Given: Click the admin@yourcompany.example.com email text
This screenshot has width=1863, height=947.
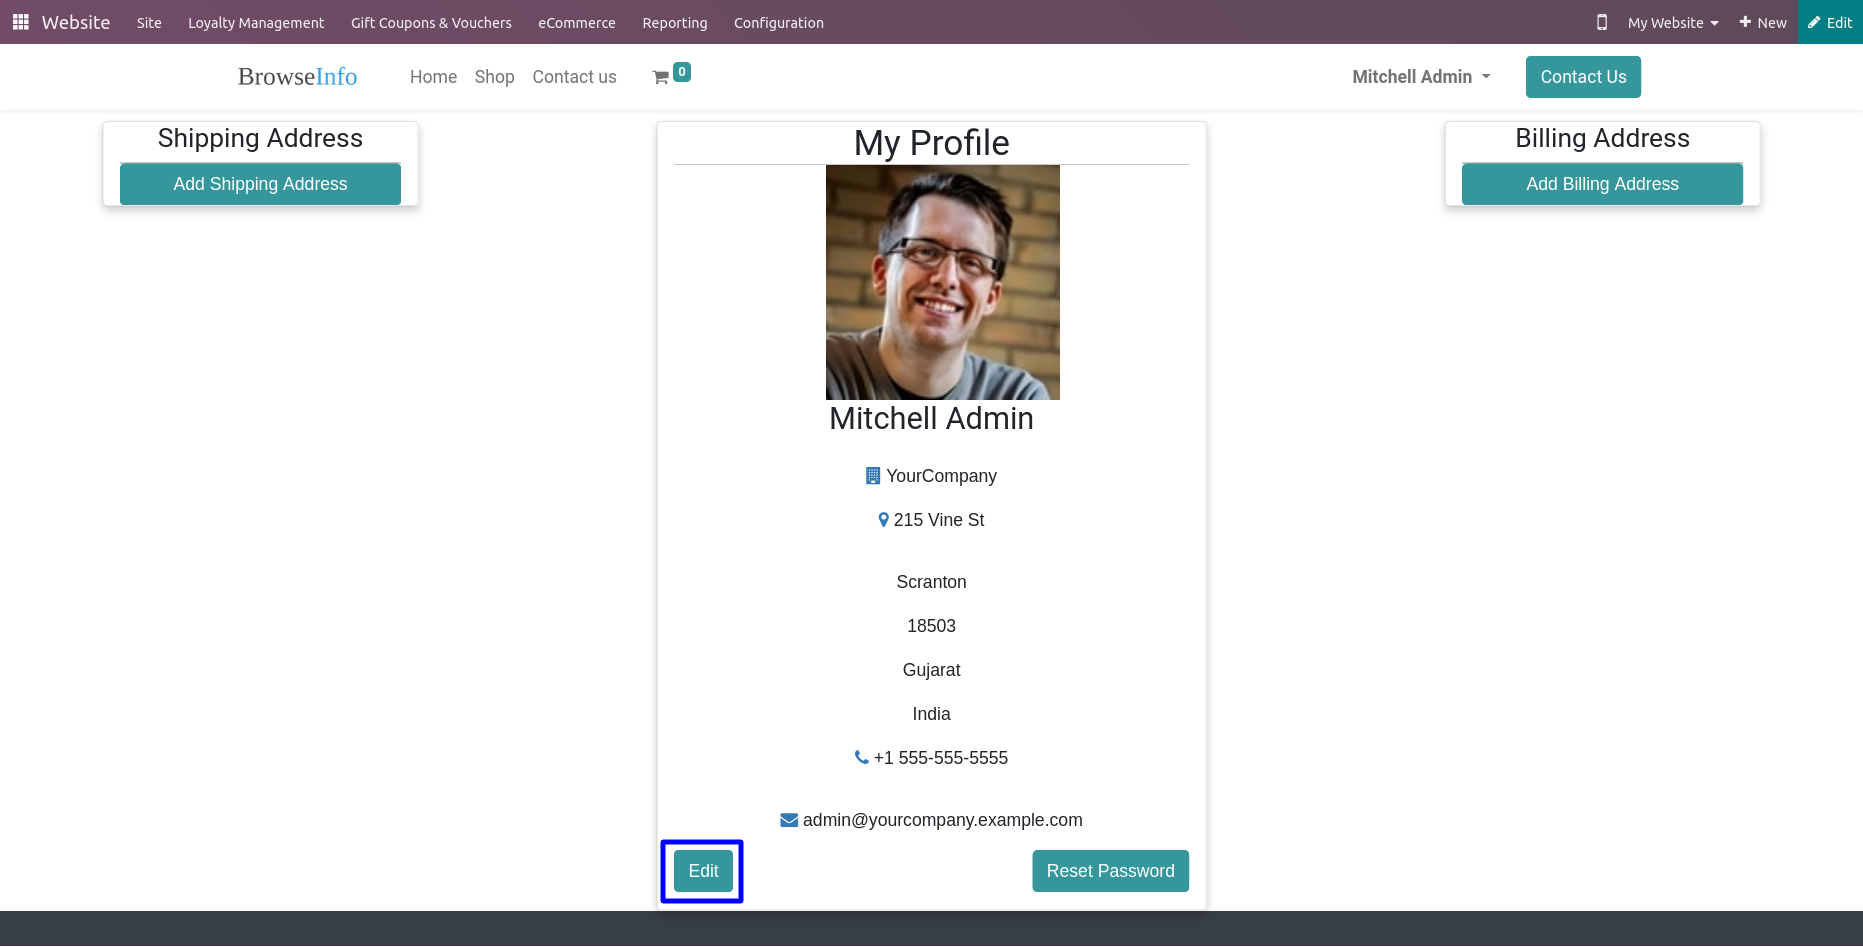Looking at the screenshot, I should [942, 820].
